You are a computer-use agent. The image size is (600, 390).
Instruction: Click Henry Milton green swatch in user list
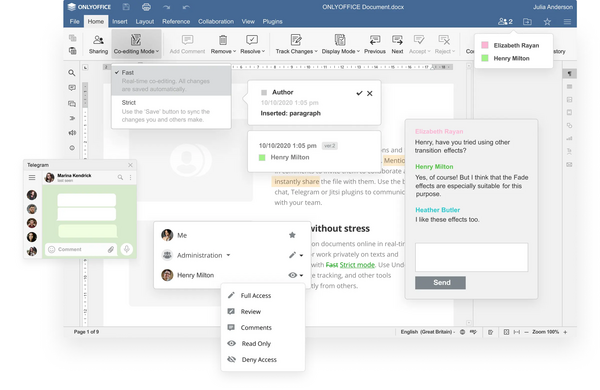click(x=485, y=58)
